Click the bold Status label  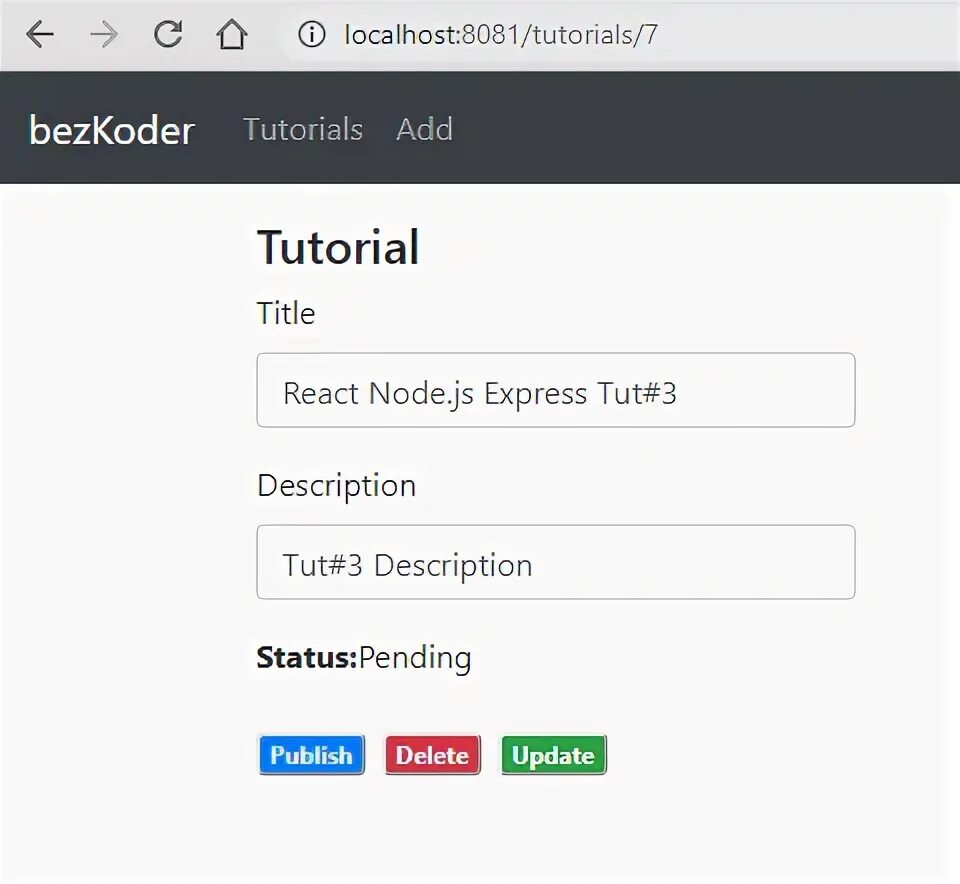pos(306,657)
